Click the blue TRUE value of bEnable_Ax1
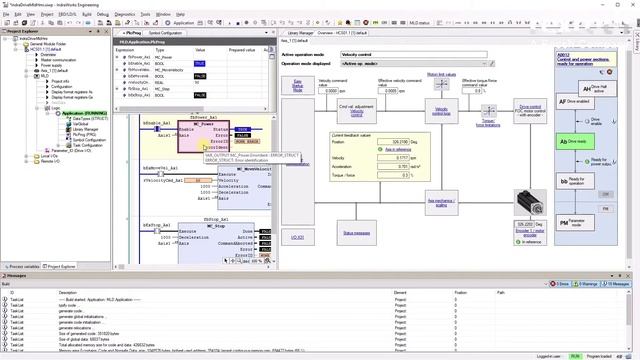The height and width of the screenshot is (360, 640). 200,64
